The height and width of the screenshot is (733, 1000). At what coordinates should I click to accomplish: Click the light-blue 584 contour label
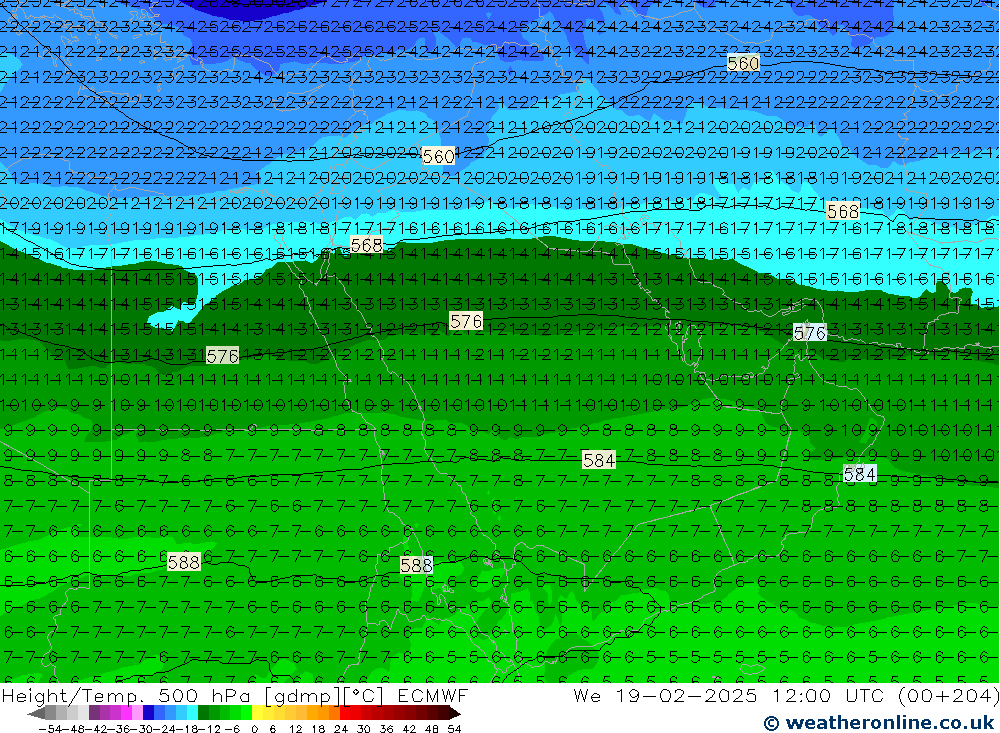[859, 474]
